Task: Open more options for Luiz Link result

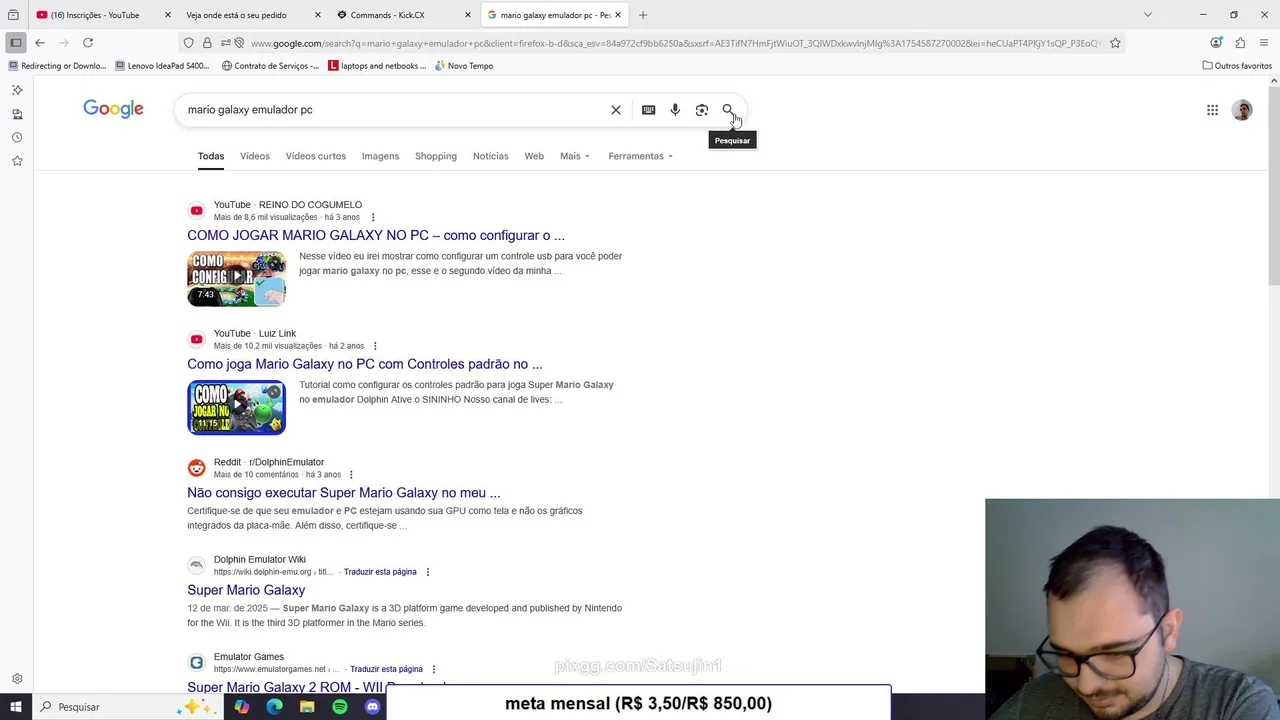Action: pos(375,346)
